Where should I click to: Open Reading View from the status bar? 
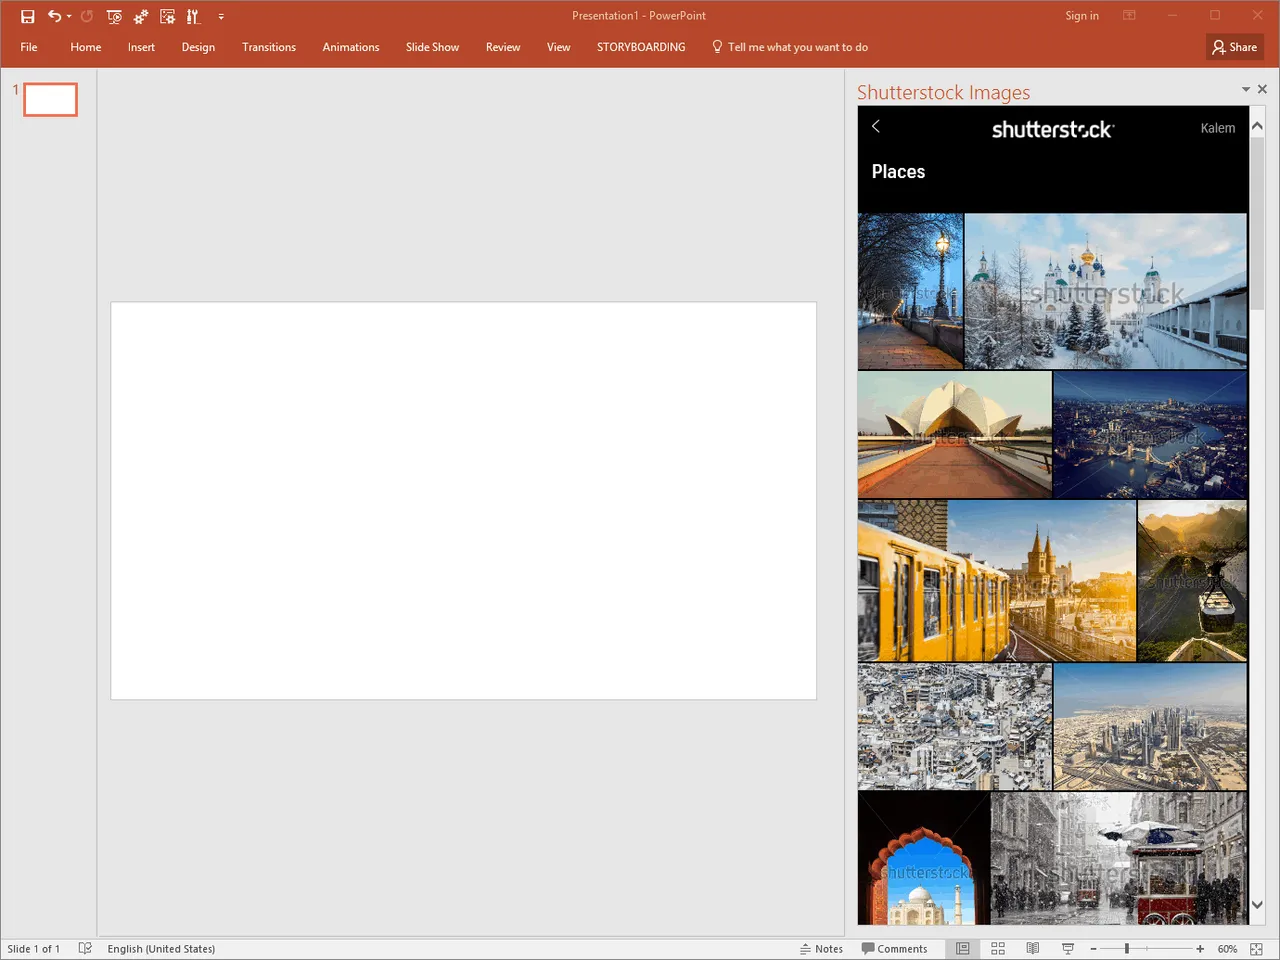[1032, 948]
